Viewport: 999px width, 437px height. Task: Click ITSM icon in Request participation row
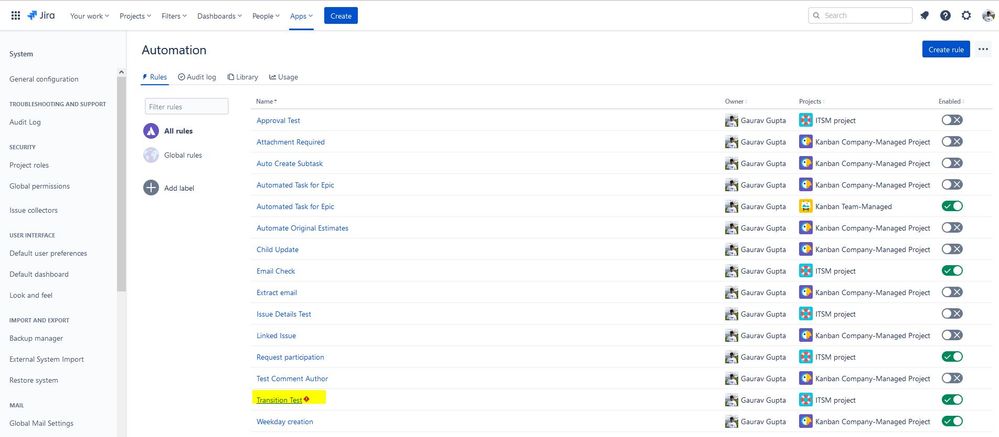[806, 357]
